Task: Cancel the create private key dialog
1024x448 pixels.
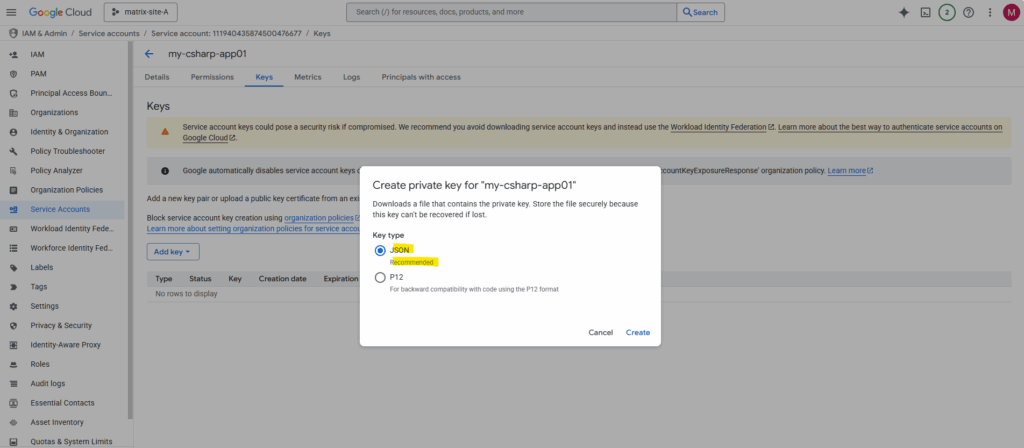Action: pos(600,332)
